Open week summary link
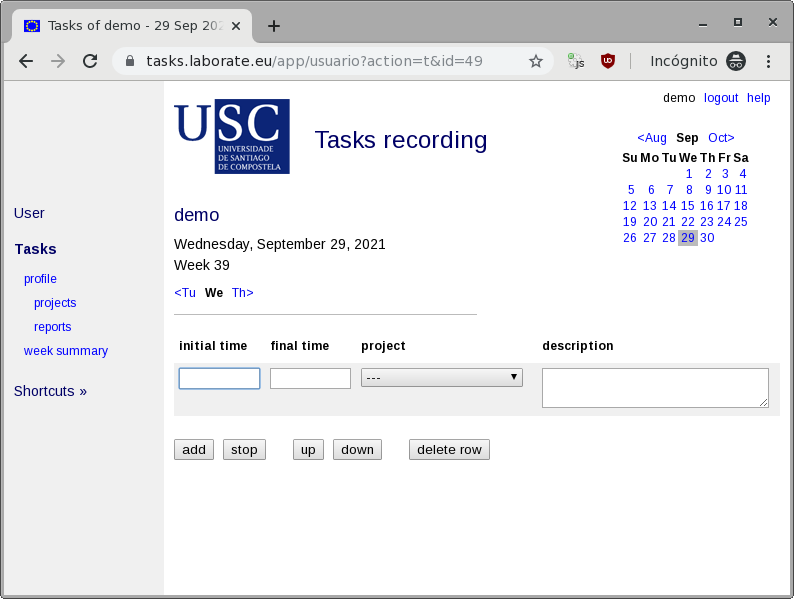Image resolution: width=794 pixels, height=599 pixels. 66,351
